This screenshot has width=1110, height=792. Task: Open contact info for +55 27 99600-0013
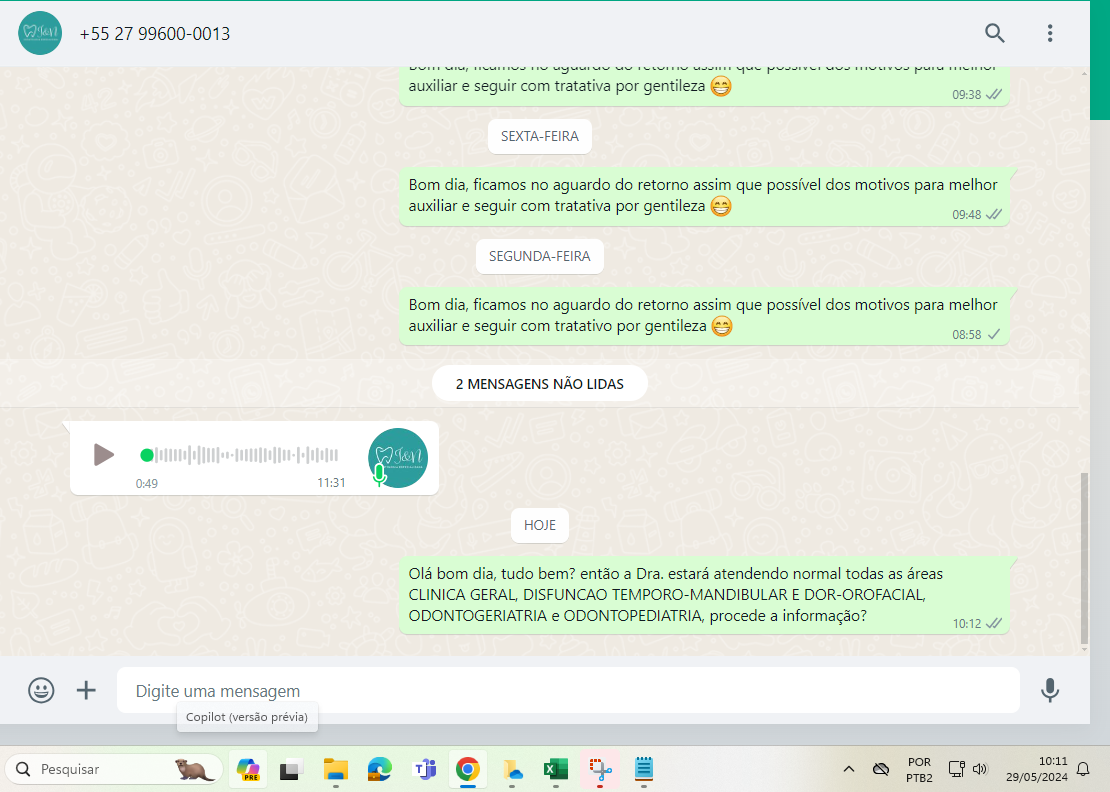tap(155, 33)
